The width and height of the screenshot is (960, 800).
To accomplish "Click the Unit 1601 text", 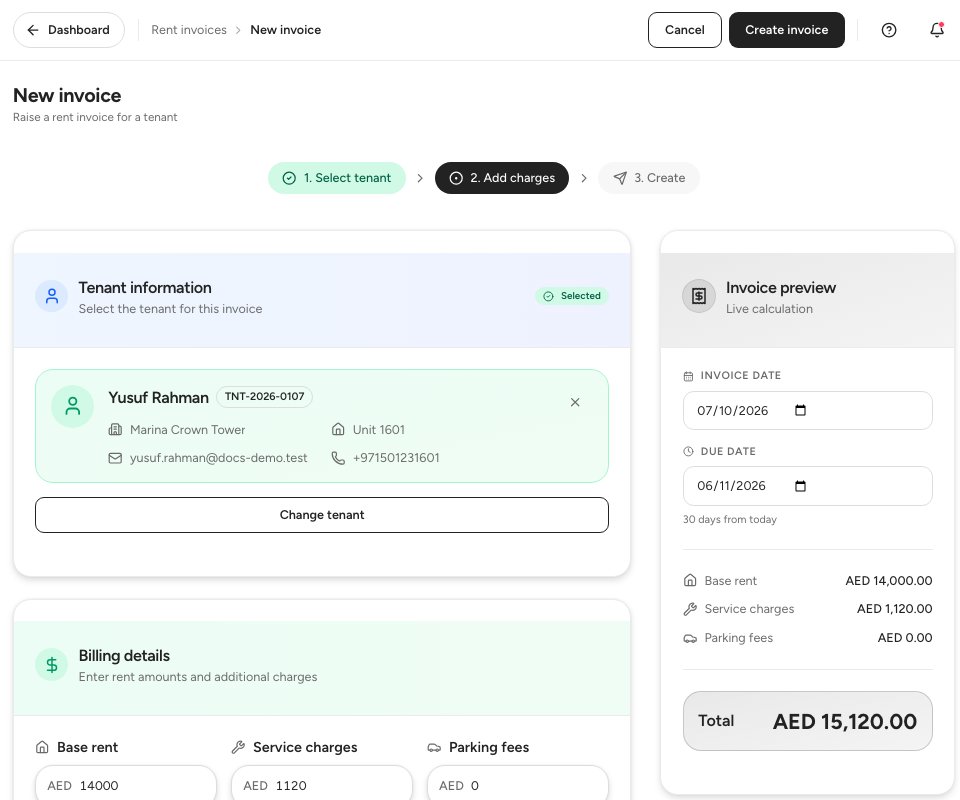I will click(378, 430).
